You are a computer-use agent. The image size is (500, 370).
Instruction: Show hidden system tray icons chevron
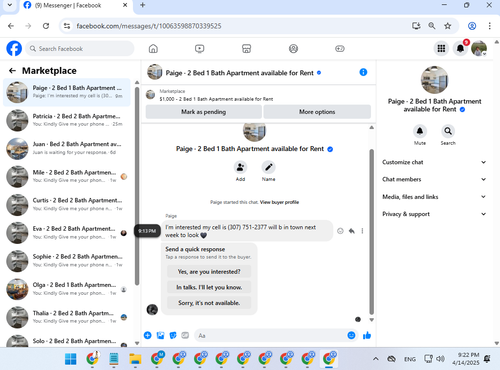click(x=376, y=359)
